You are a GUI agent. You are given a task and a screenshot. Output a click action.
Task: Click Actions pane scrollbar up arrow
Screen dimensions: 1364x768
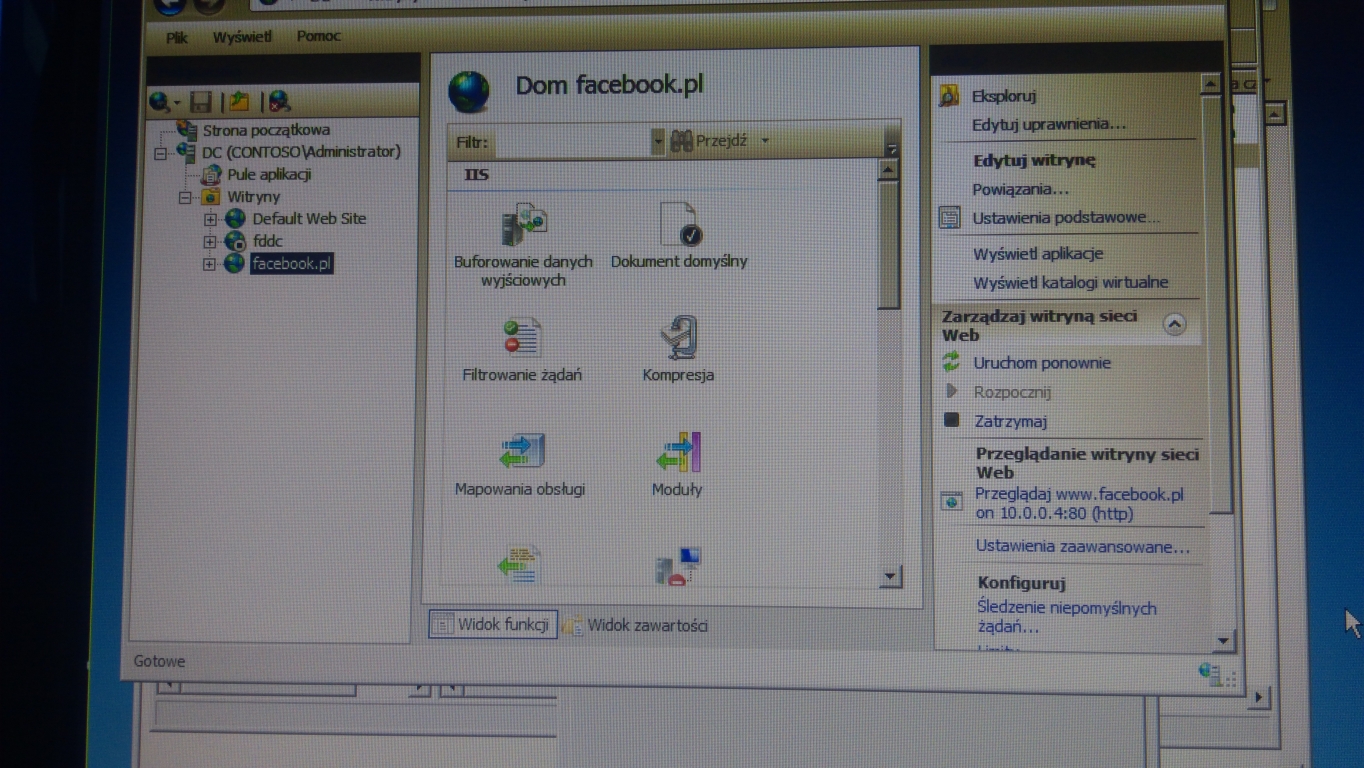point(1212,84)
